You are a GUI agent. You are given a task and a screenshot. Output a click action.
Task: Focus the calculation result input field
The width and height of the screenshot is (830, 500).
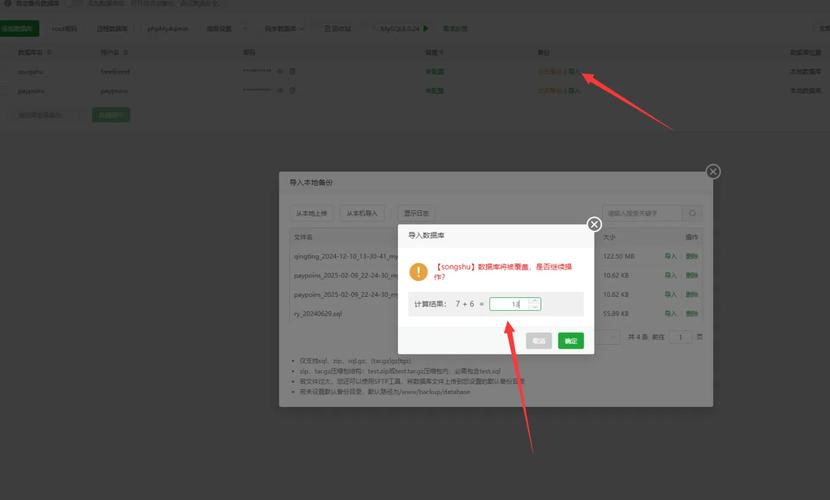click(509, 304)
